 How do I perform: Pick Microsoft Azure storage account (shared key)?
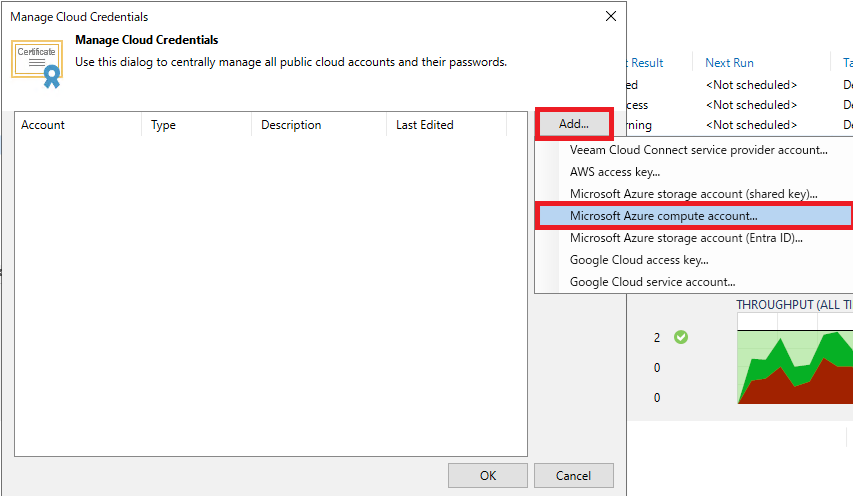[694, 194]
